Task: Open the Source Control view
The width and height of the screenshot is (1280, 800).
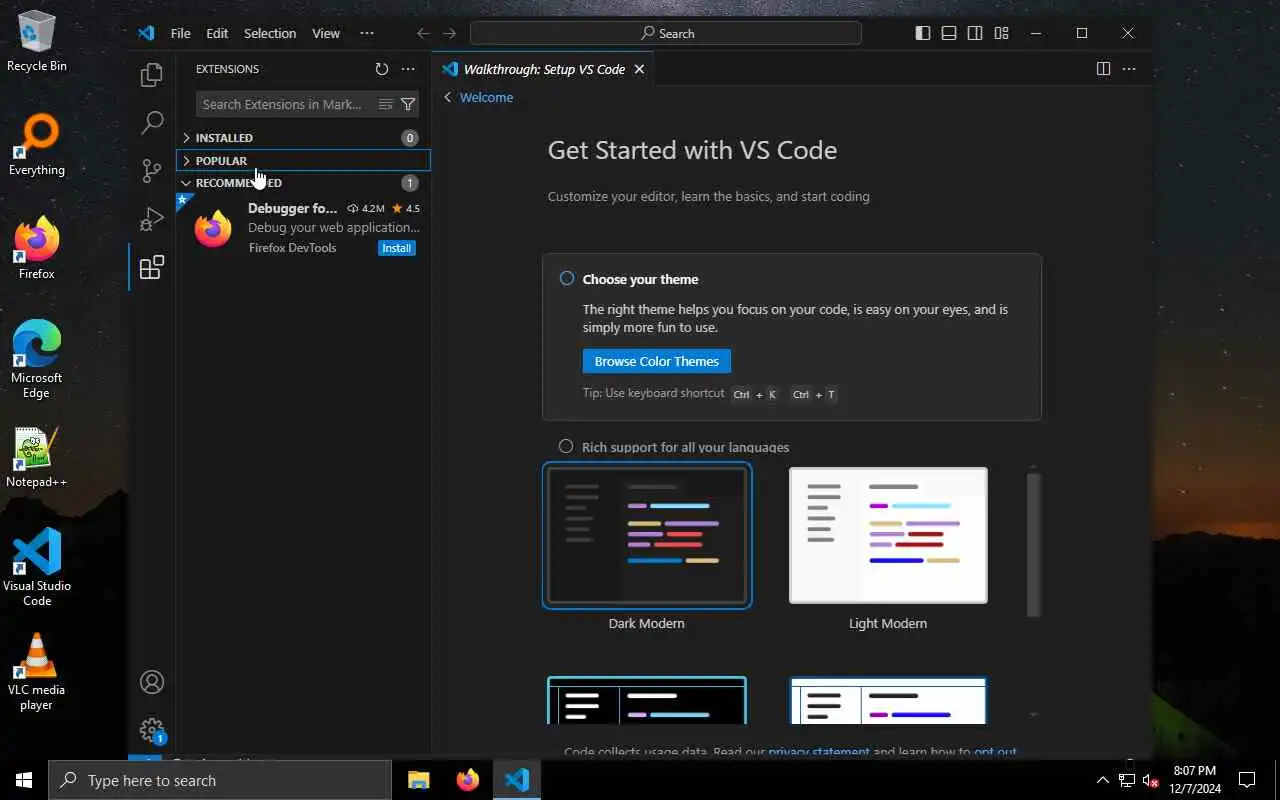Action: pyautogui.click(x=151, y=171)
